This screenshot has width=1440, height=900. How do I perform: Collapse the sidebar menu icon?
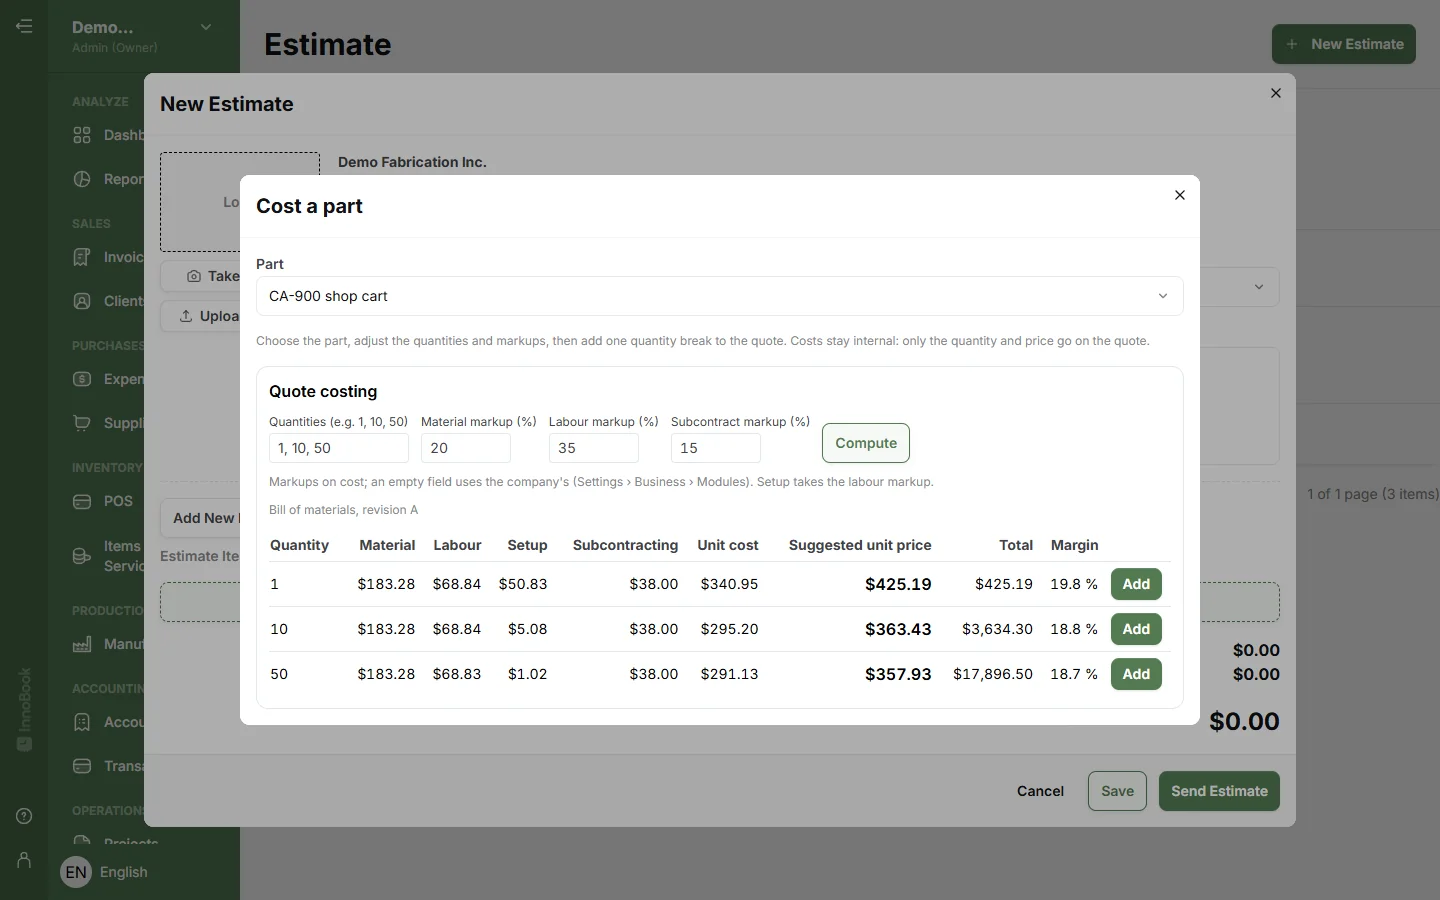24,26
